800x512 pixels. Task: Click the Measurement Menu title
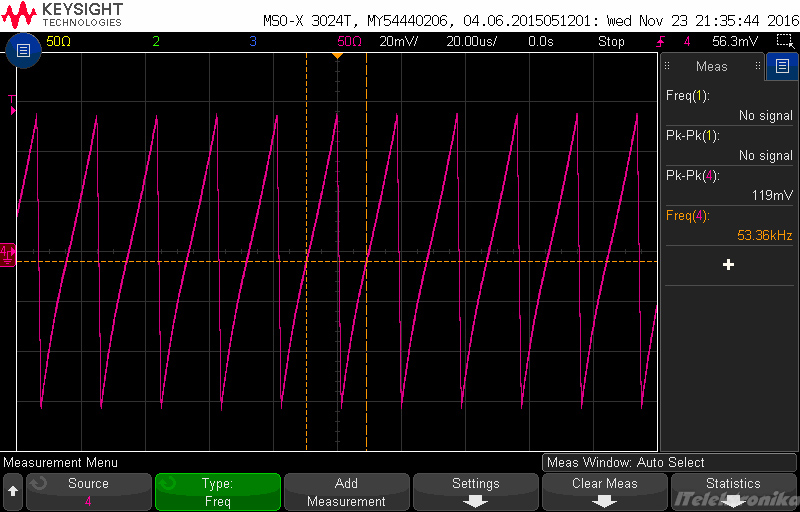click(x=60, y=463)
